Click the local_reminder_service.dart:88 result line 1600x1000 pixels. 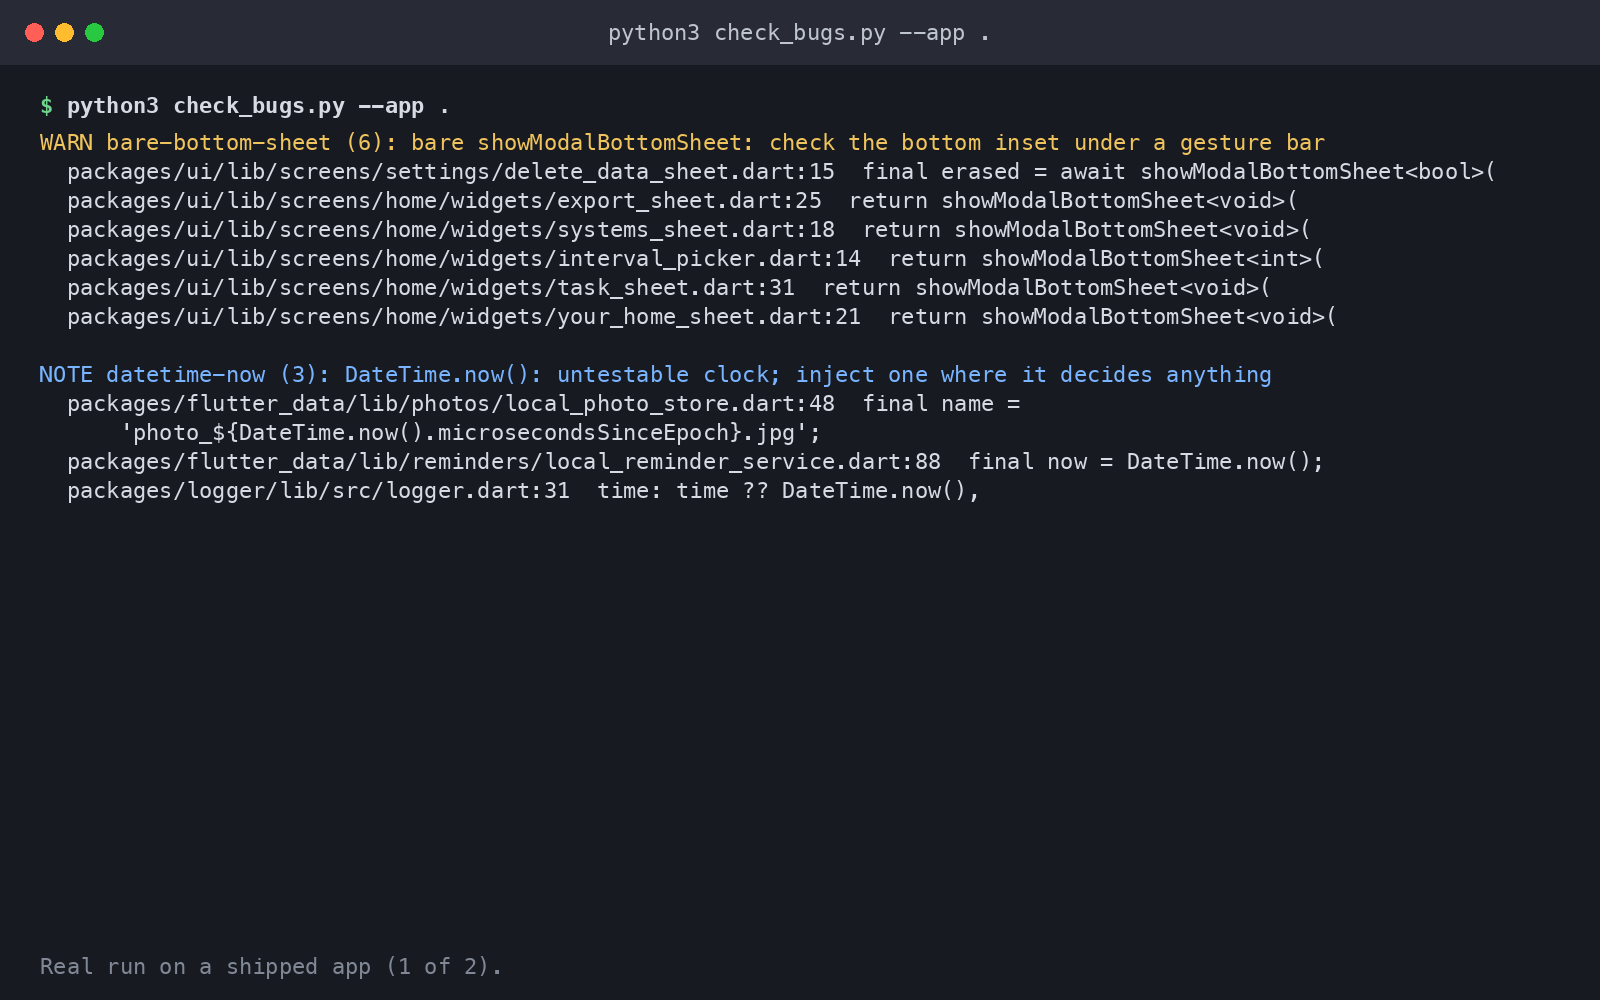[x=695, y=462]
